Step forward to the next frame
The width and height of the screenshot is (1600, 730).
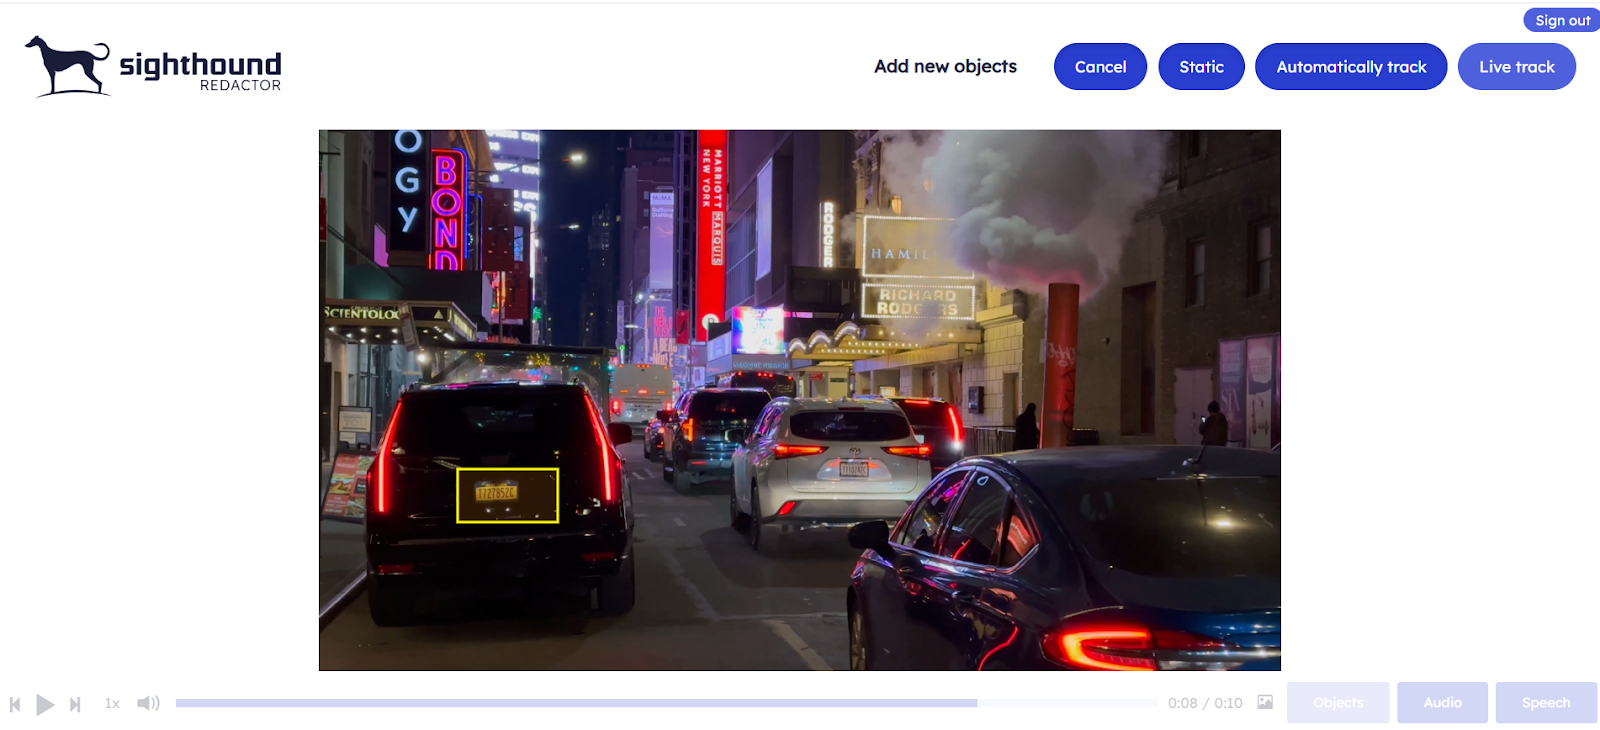tap(75, 704)
